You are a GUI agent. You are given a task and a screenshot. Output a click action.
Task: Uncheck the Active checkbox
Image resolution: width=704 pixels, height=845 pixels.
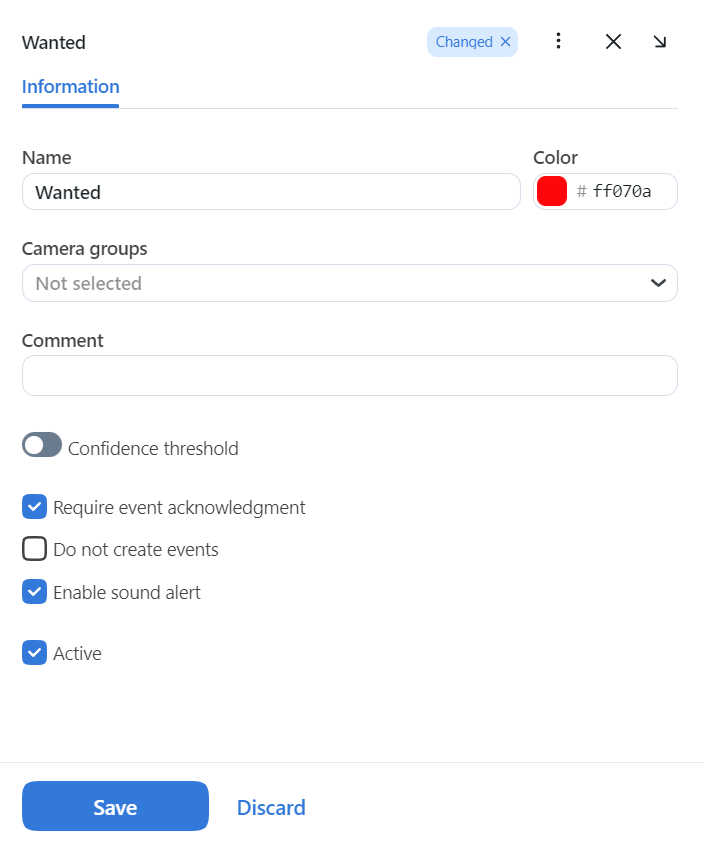tap(35, 653)
